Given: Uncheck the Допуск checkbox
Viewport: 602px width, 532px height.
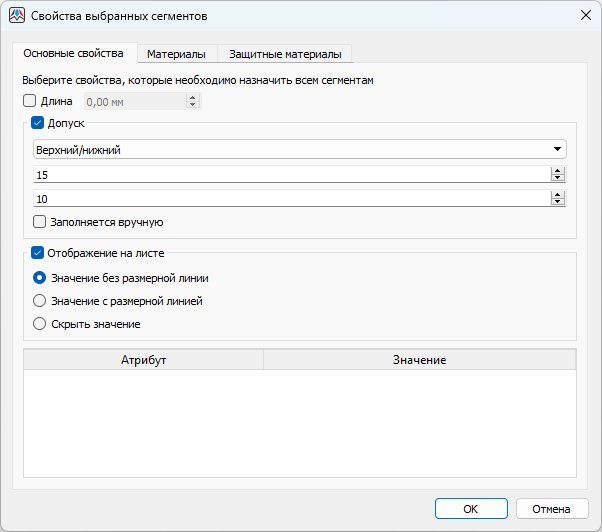Looking at the screenshot, I should [x=38, y=123].
